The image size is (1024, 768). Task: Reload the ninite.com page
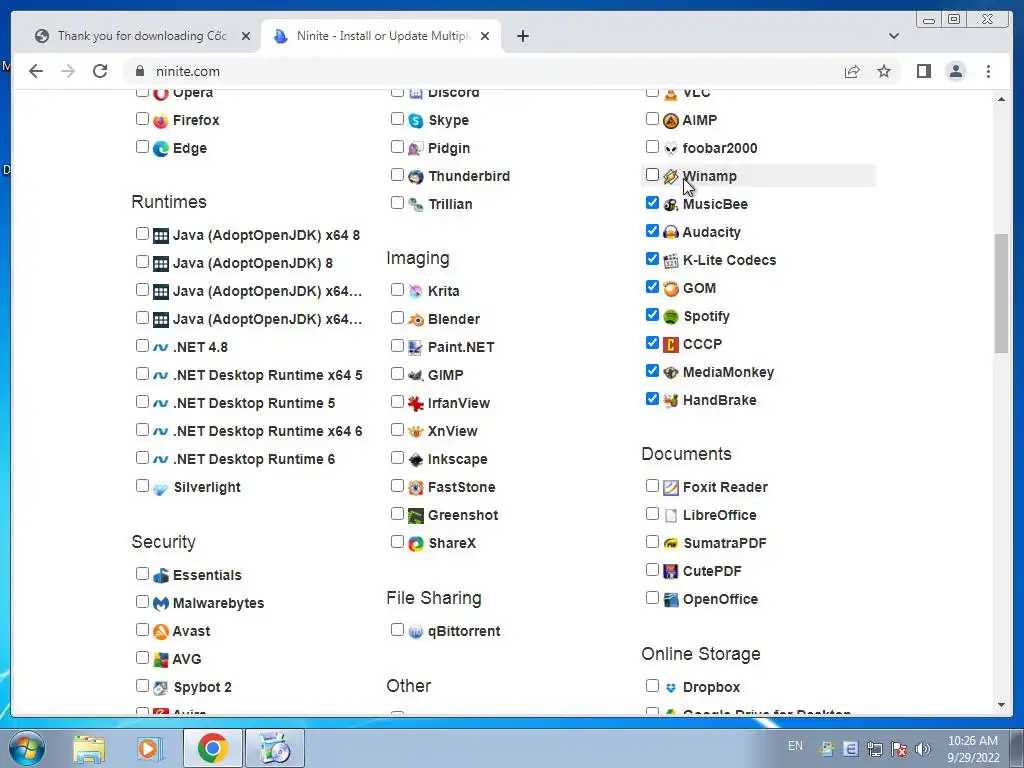point(100,71)
